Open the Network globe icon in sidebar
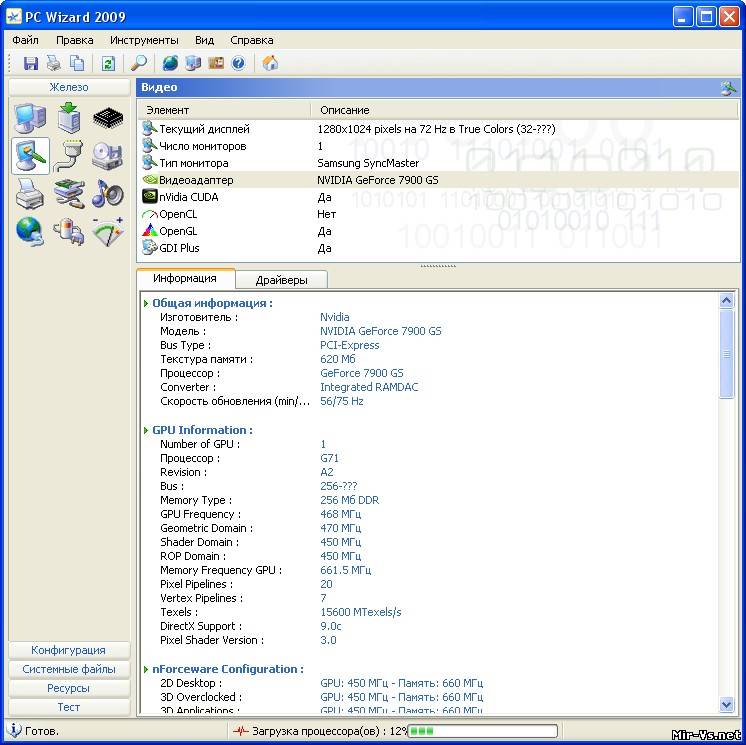The width and height of the screenshot is (746, 745). 30,231
